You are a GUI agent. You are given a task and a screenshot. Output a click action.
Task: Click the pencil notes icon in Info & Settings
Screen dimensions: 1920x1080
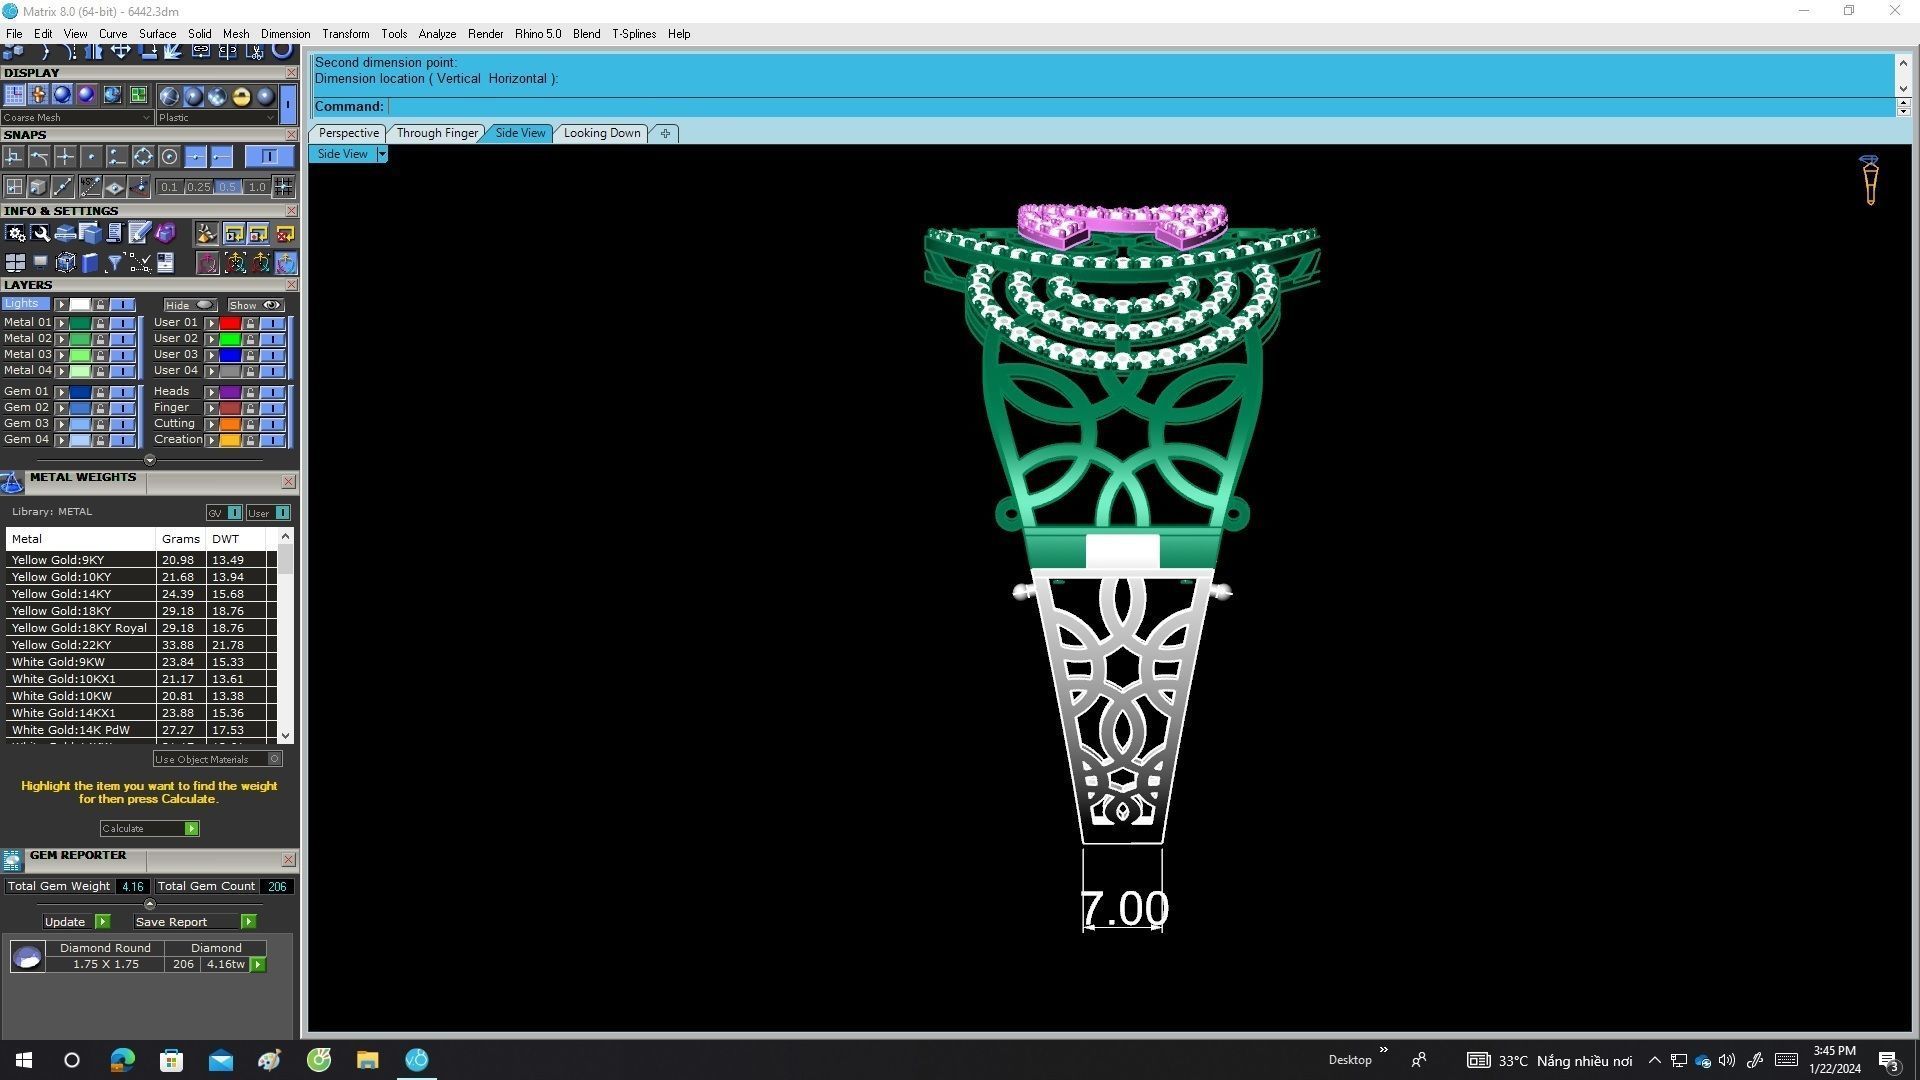pos(139,233)
